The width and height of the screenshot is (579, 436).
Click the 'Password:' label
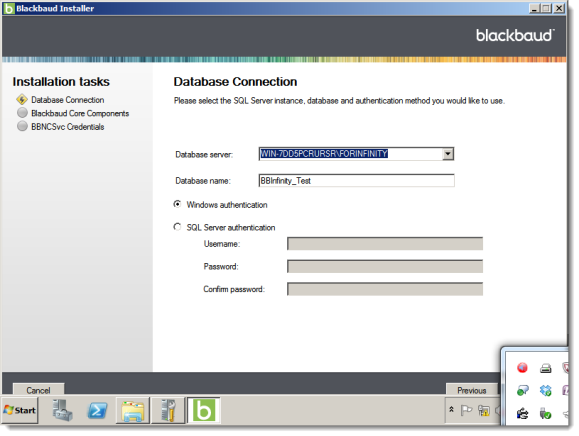click(x=221, y=267)
